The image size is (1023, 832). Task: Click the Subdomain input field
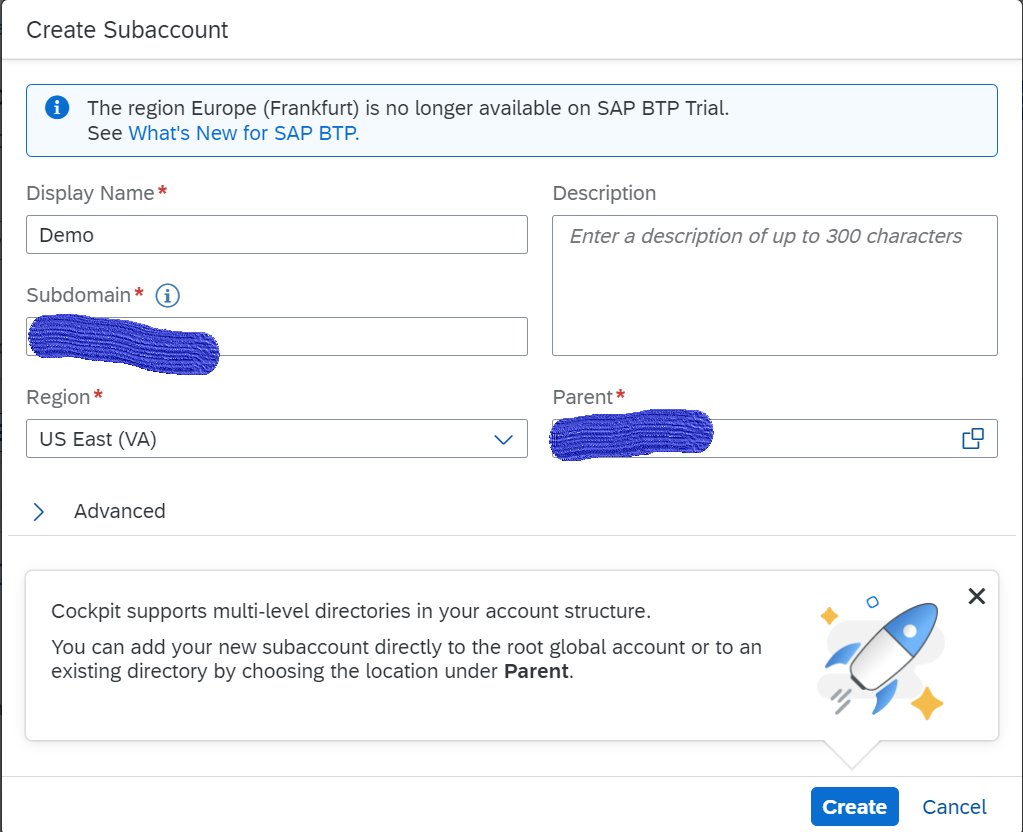pos(277,337)
